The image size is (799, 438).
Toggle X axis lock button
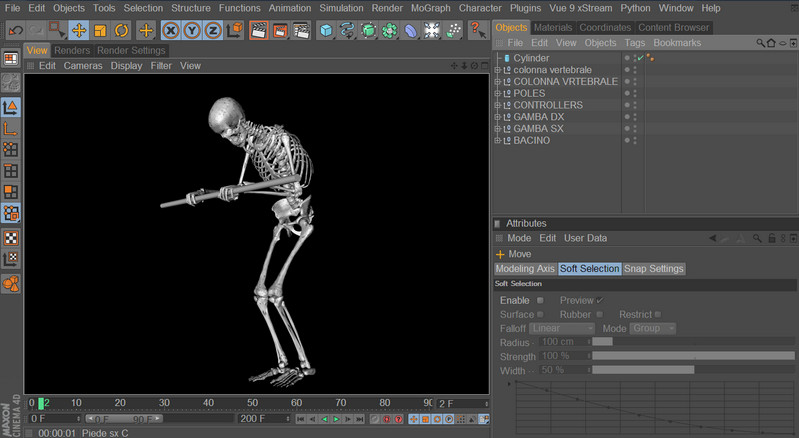(171, 30)
